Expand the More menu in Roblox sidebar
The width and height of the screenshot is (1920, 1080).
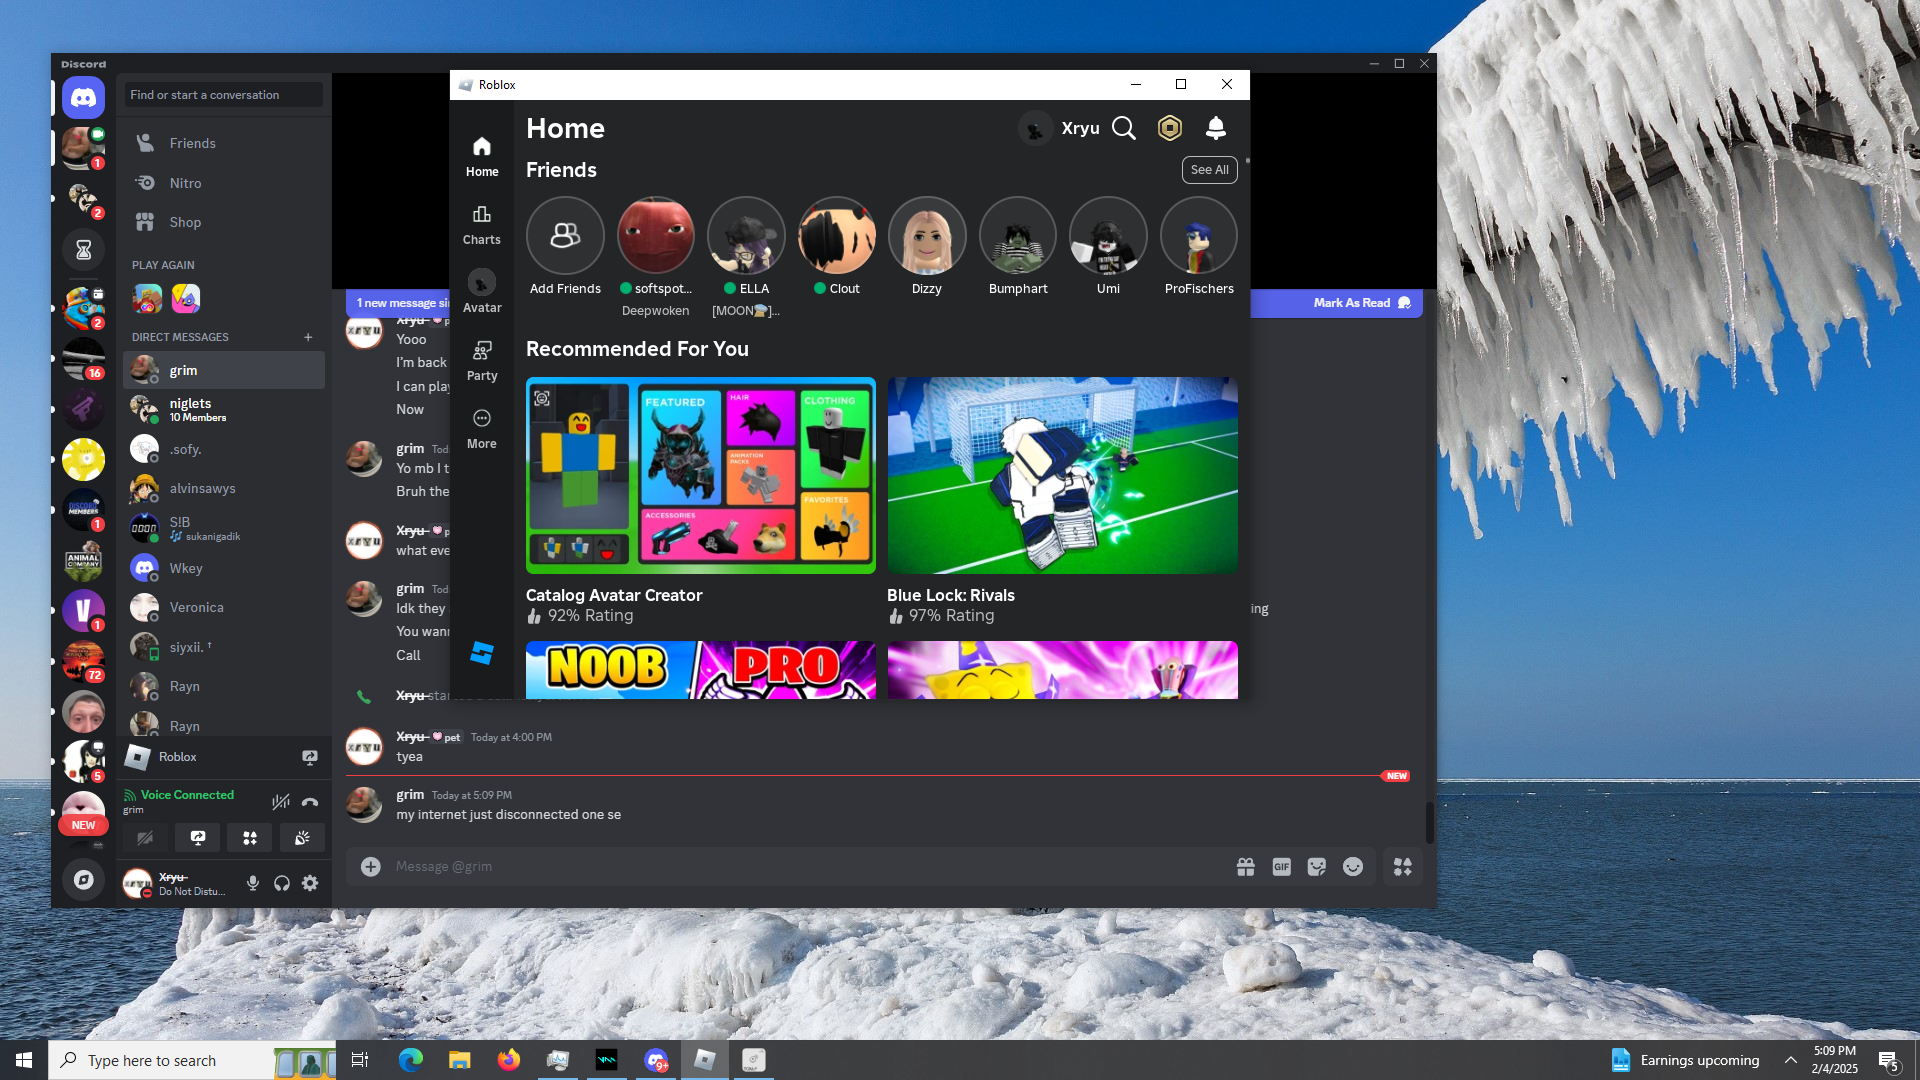tap(481, 428)
